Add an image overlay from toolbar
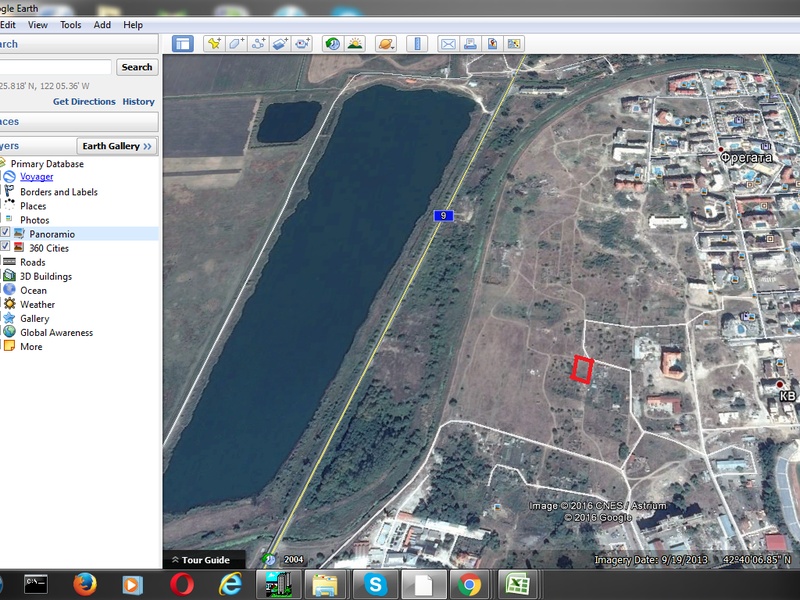This screenshot has width=800, height=600. [x=280, y=44]
